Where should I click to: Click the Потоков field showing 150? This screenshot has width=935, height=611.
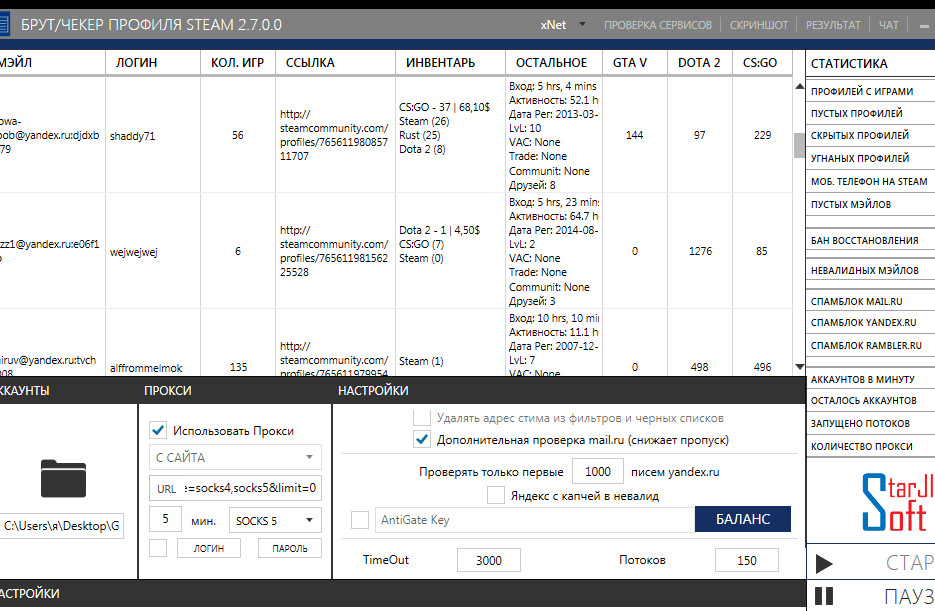747,560
